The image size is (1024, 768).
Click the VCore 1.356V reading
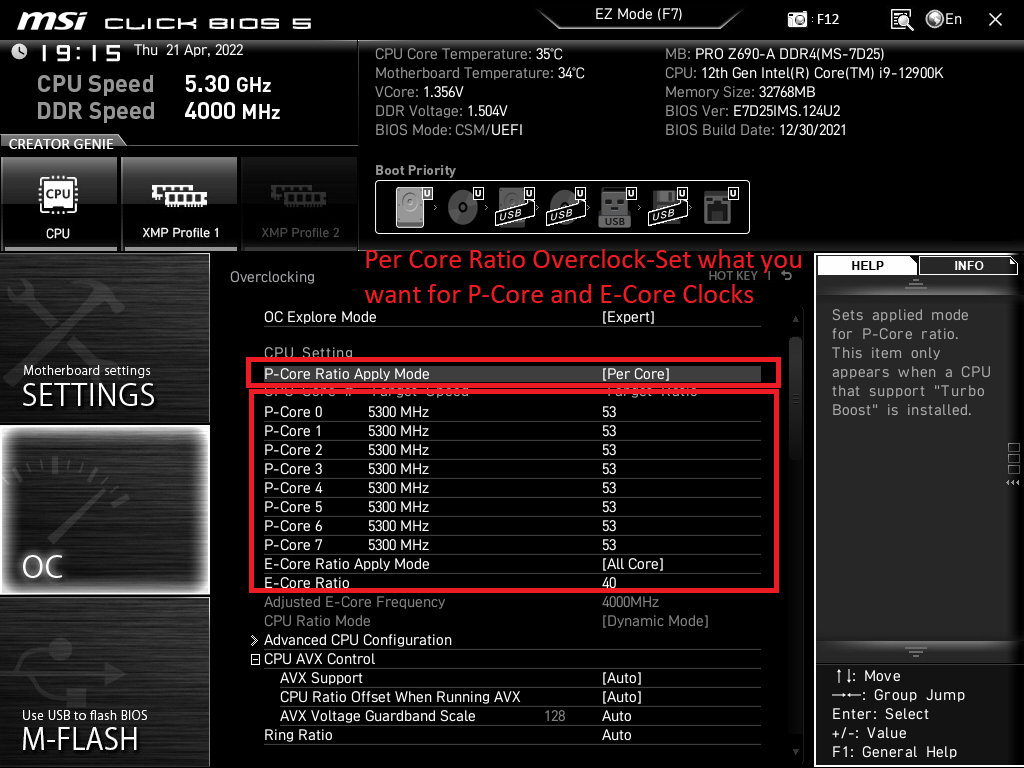(419, 92)
